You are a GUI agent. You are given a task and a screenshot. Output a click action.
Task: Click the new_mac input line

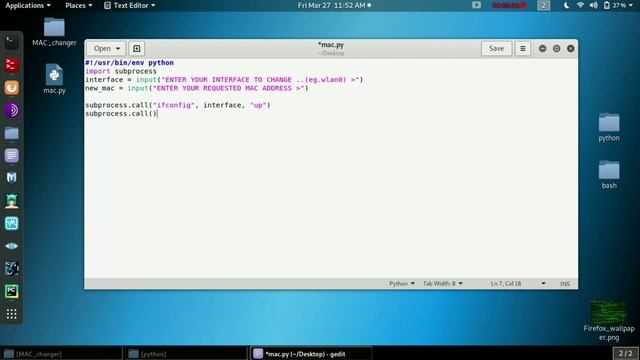197,88
